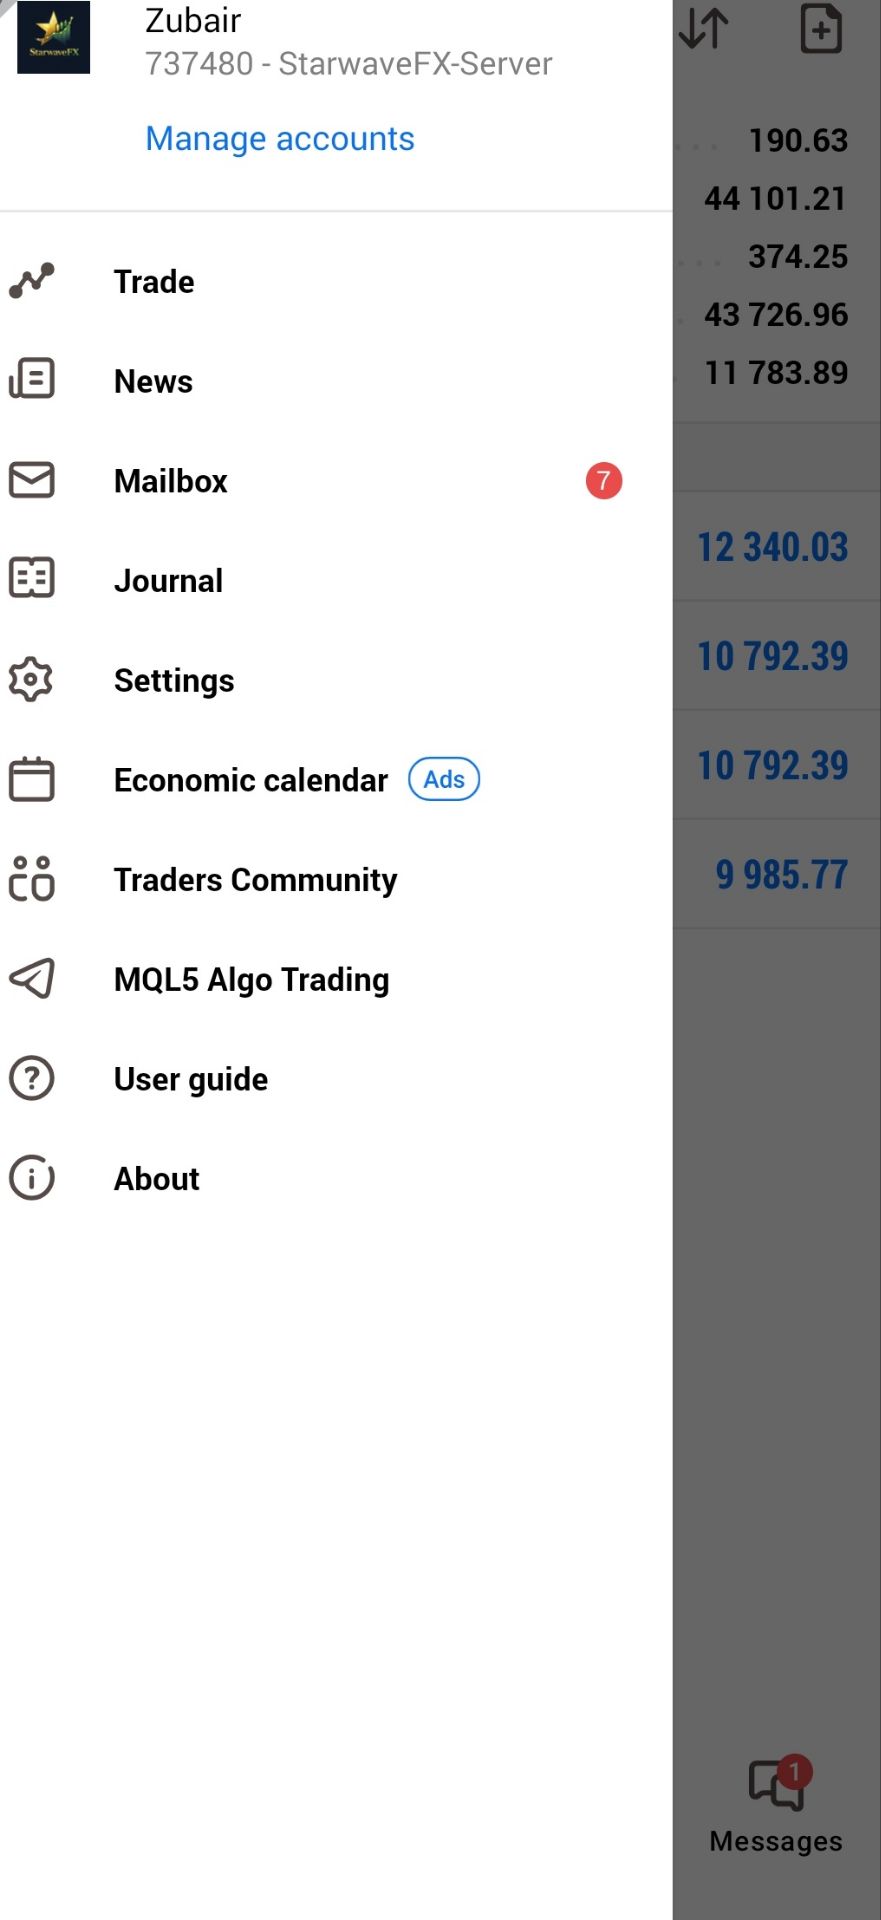881x1920 pixels.
Task: Tap the sort arrows icon at the top
Action: point(704,28)
